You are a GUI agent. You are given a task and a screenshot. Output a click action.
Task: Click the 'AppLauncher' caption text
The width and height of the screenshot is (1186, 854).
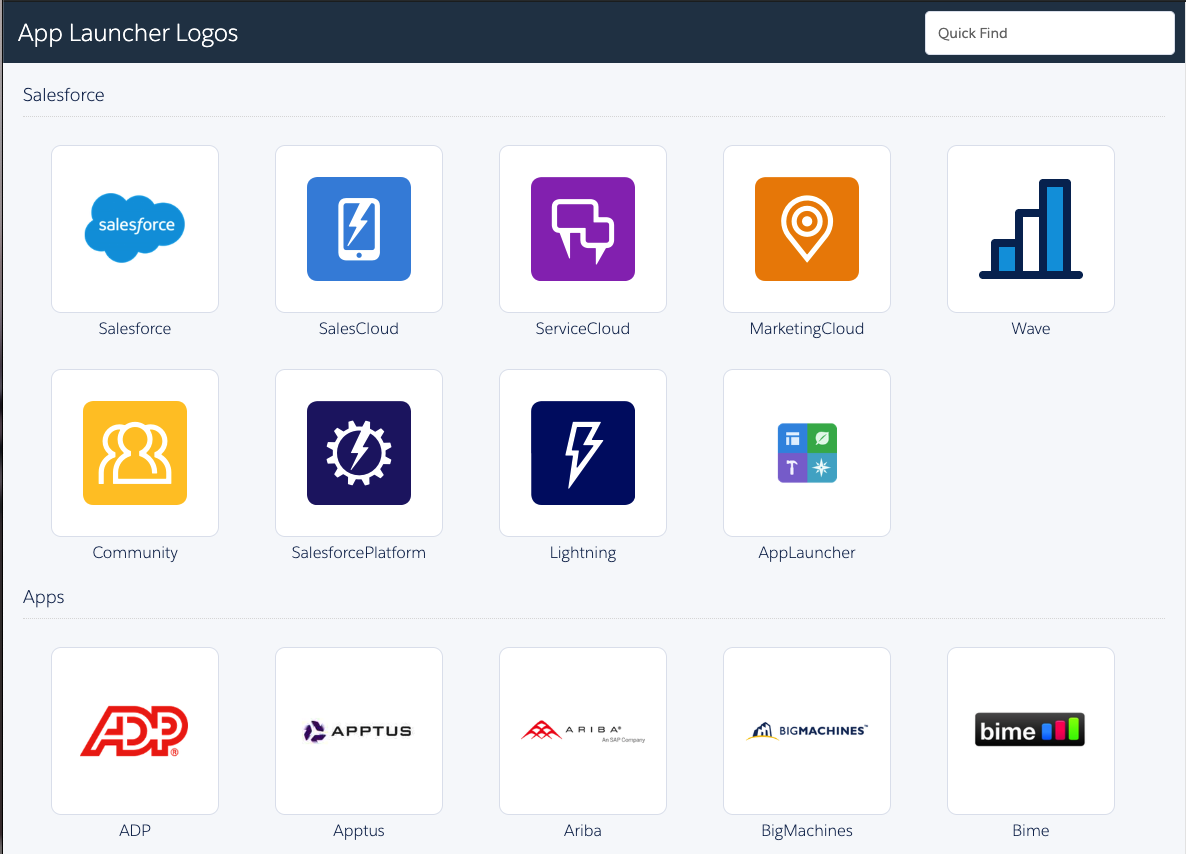(806, 553)
